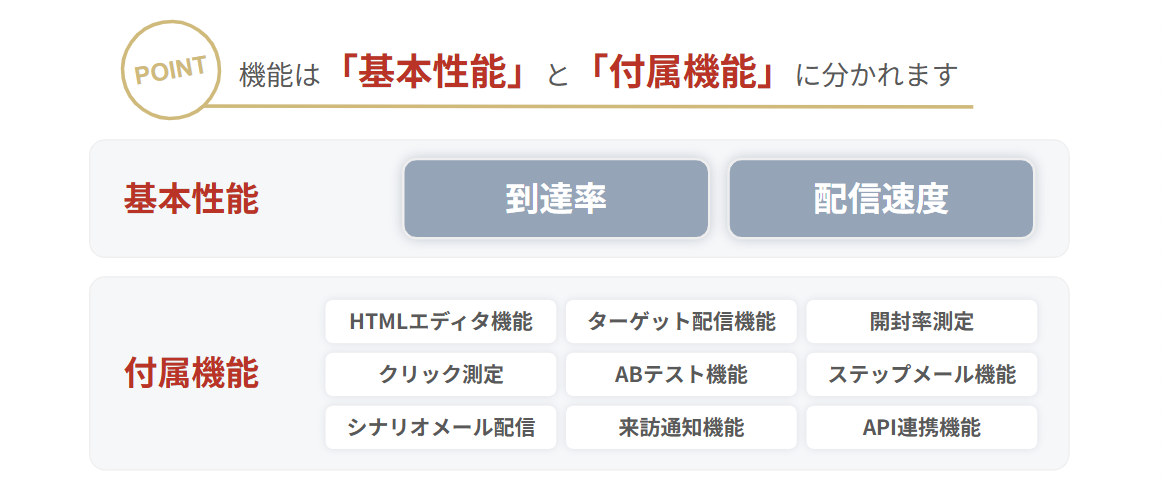The height and width of the screenshot is (480, 1161).
Task: Click the red 基本性能 section label
Action: (191, 199)
